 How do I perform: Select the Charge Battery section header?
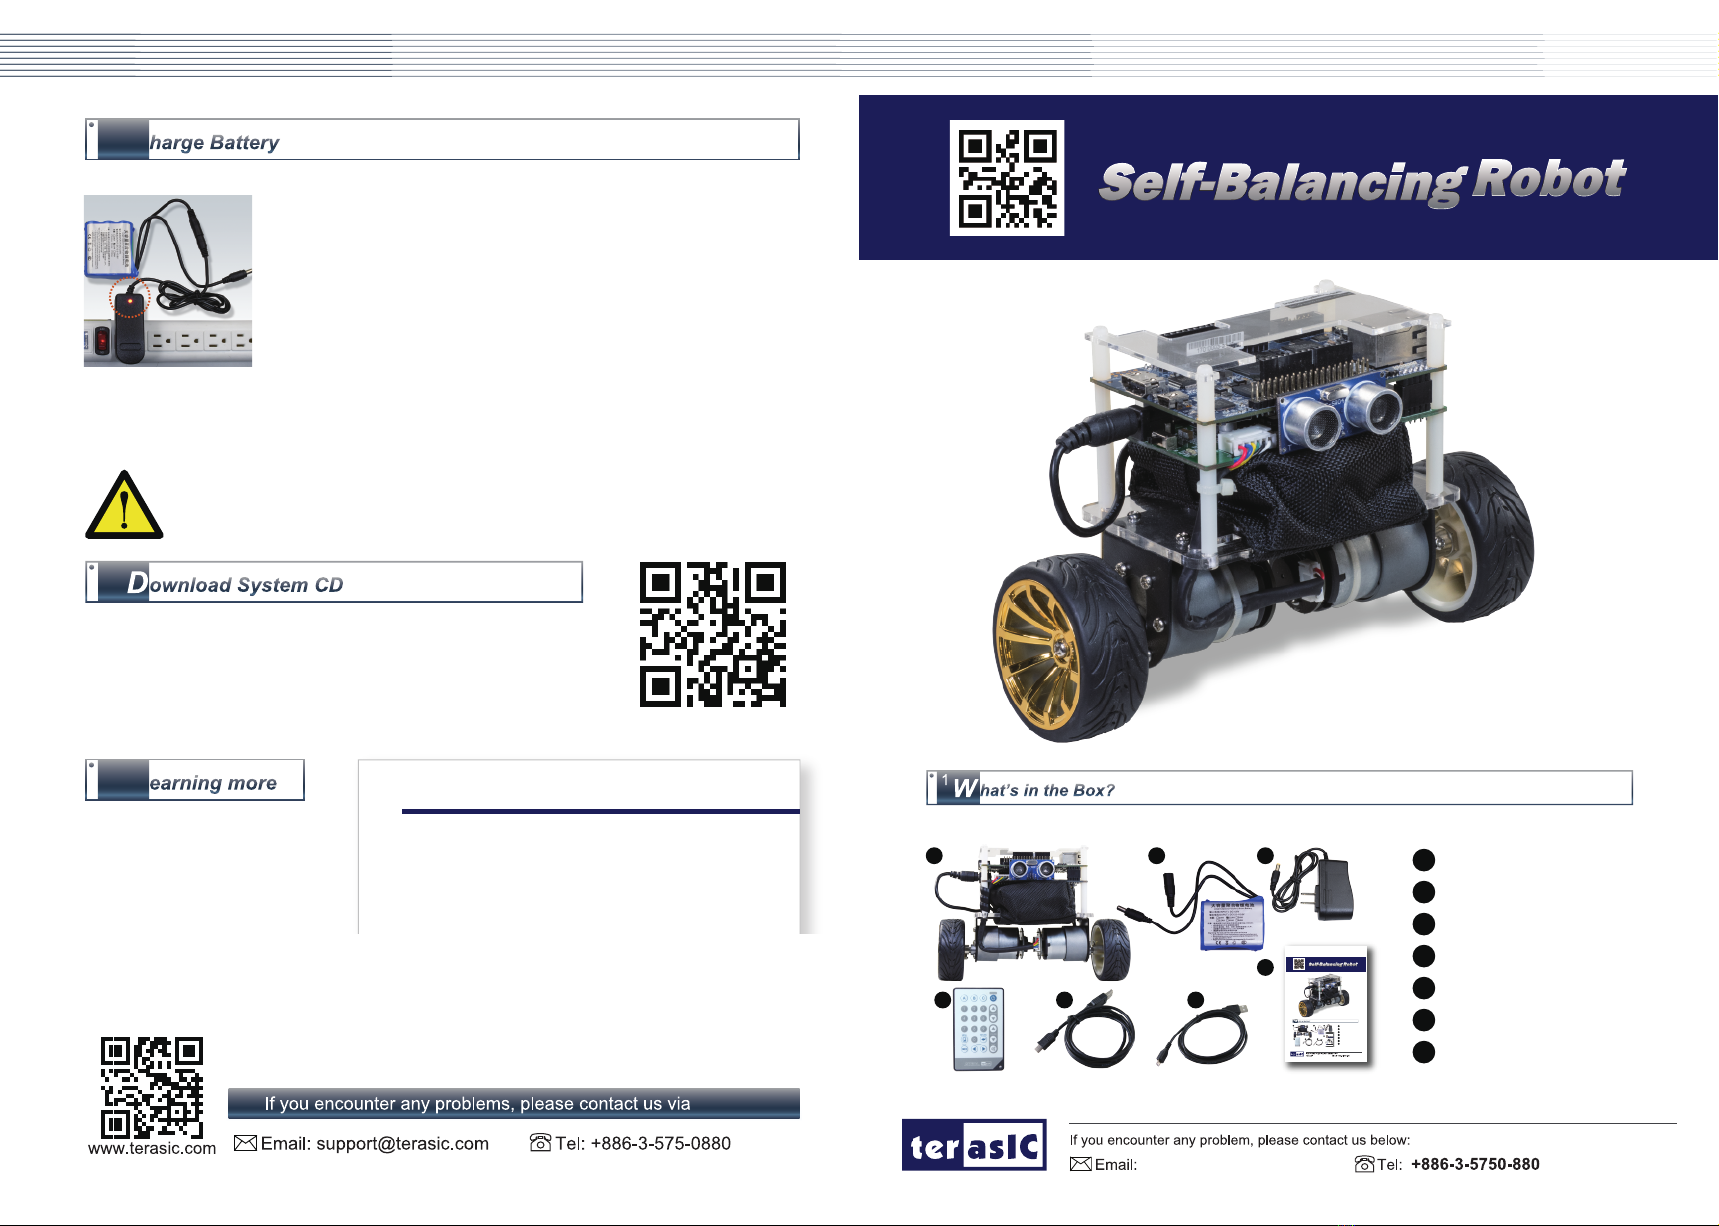tap(441, 141)
